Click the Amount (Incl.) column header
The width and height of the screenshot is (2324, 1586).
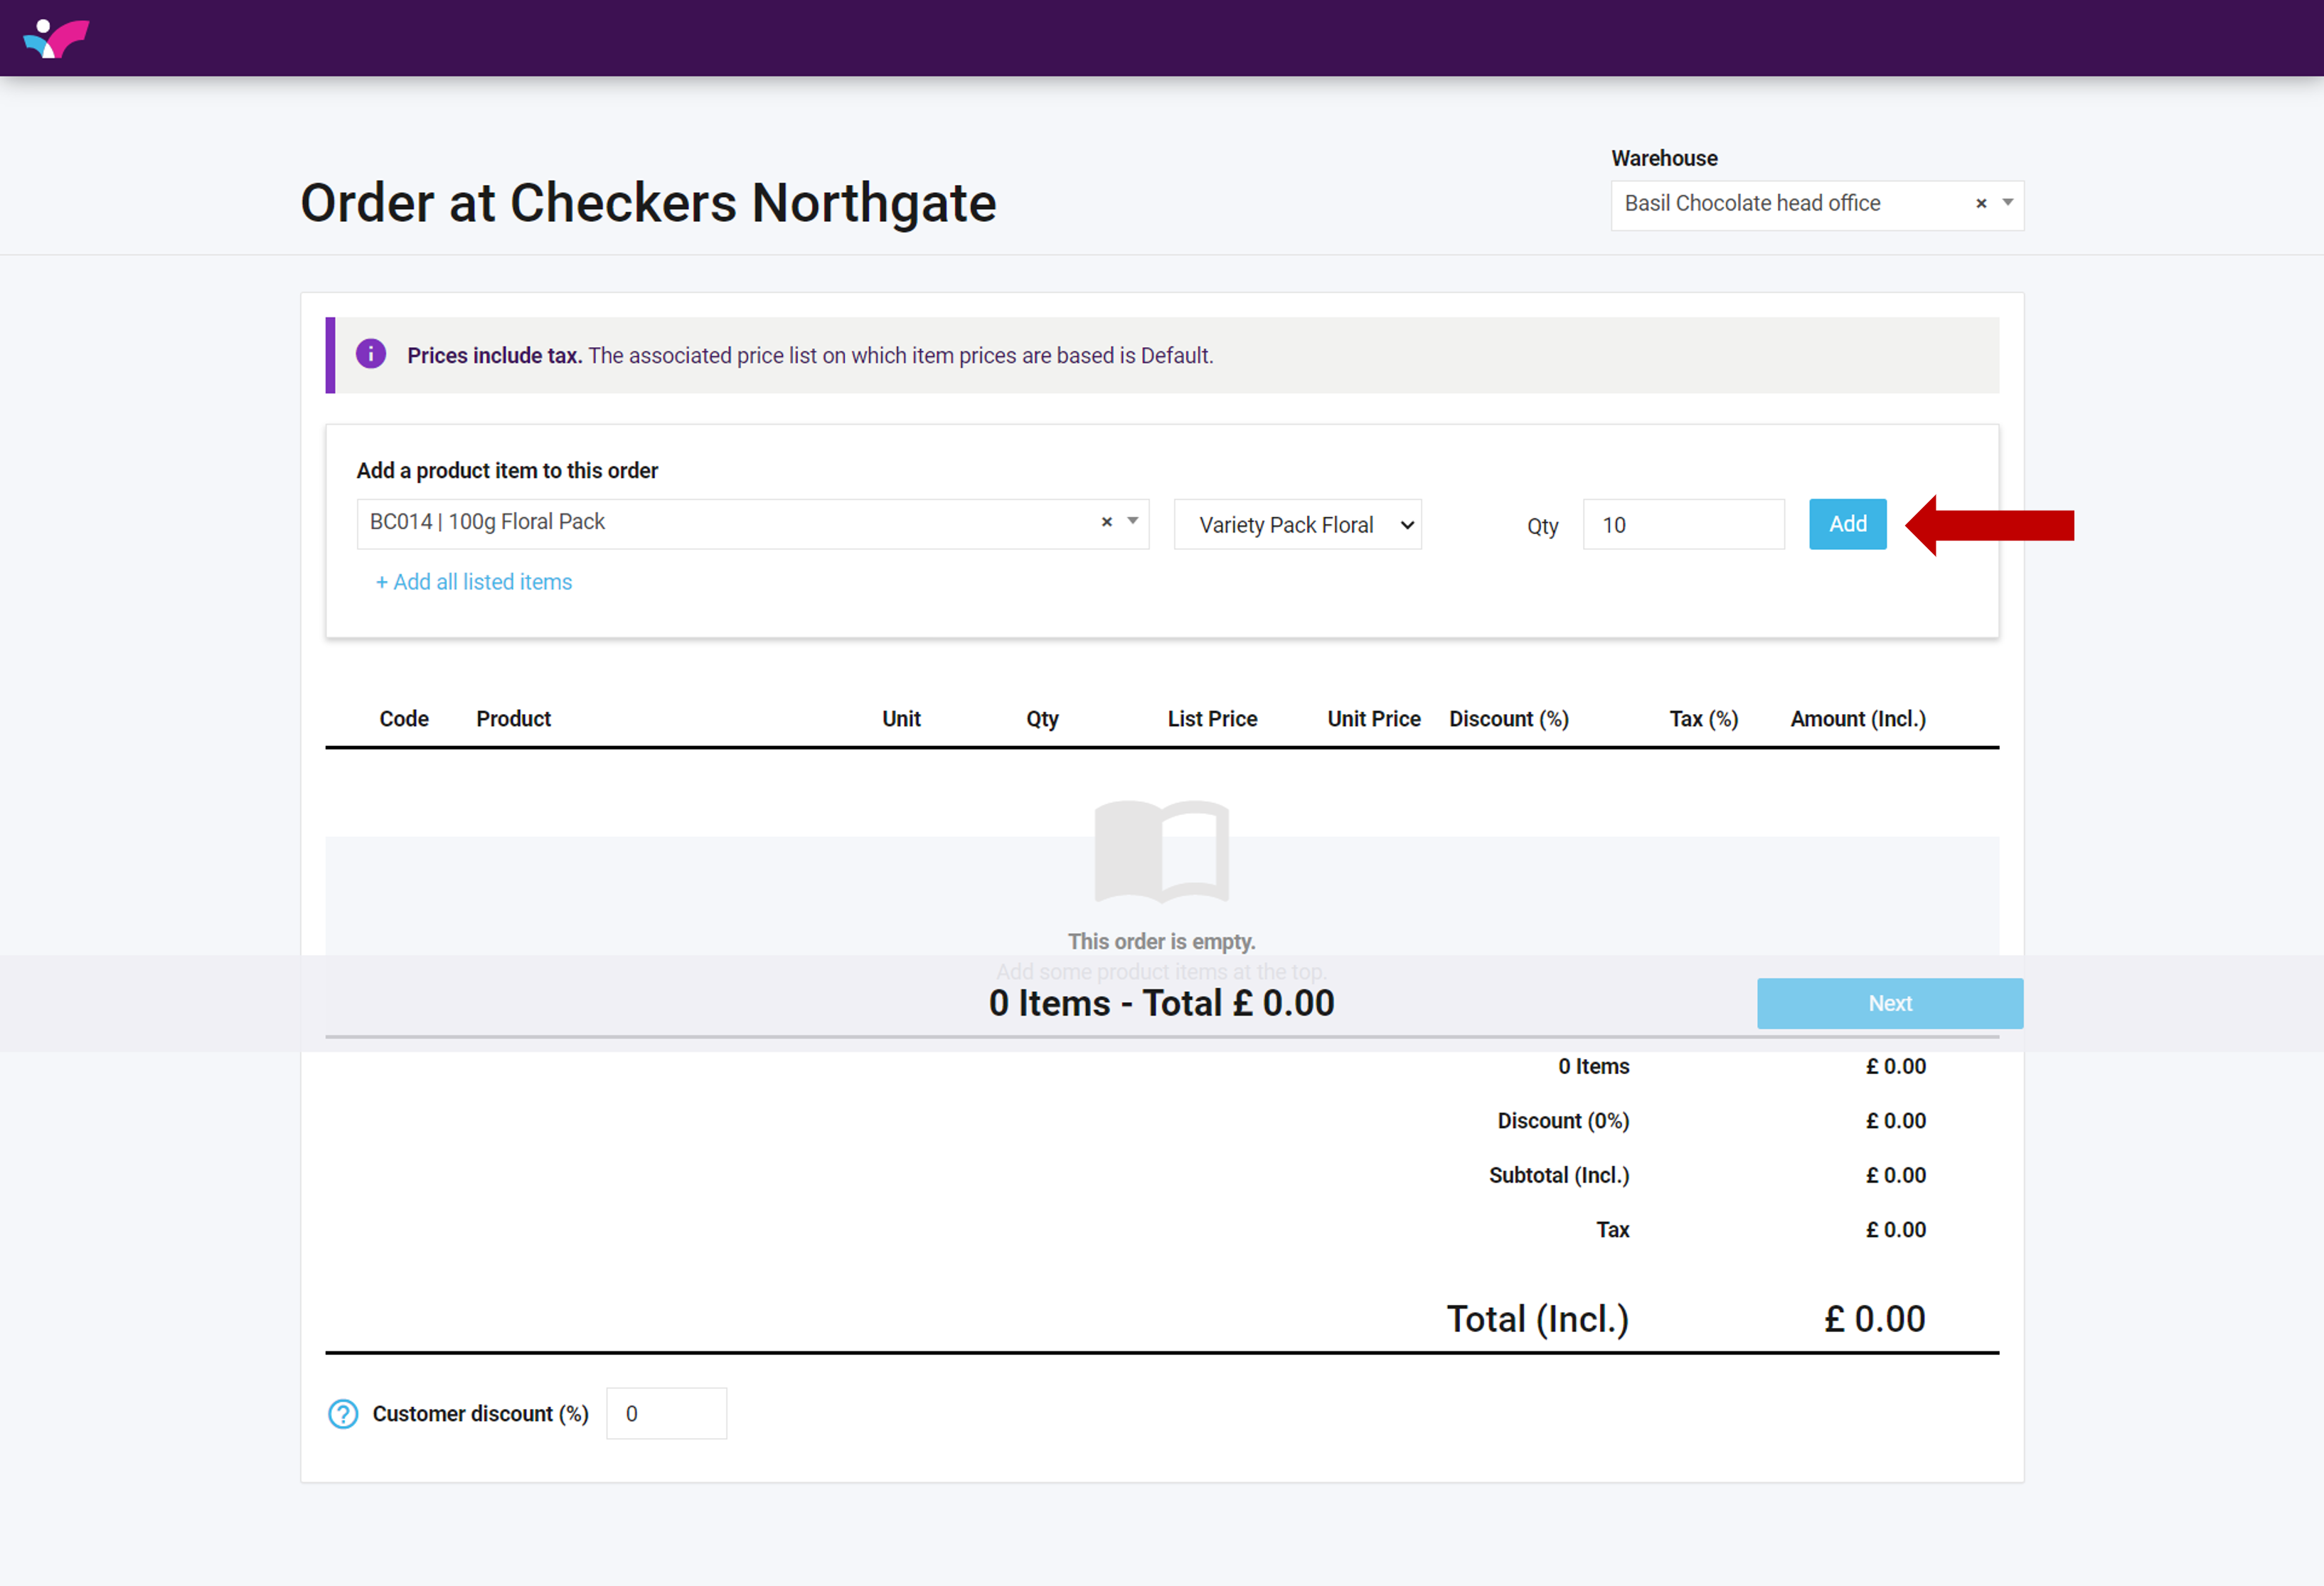pos(1857,719)
